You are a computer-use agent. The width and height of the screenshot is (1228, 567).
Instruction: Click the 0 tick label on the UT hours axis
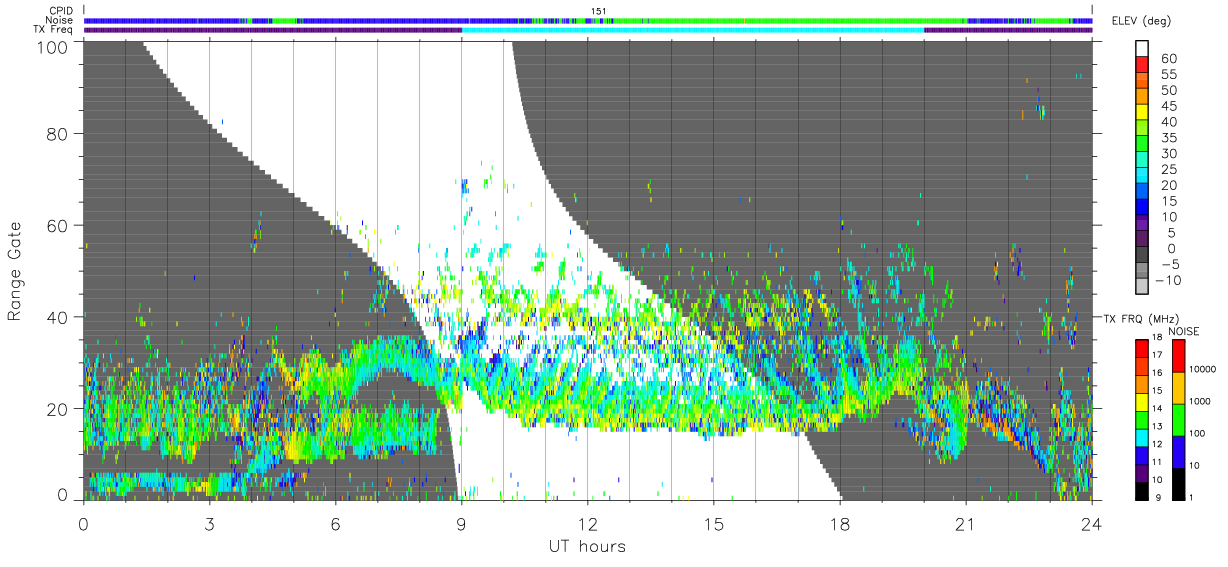[x=84, y=524]
